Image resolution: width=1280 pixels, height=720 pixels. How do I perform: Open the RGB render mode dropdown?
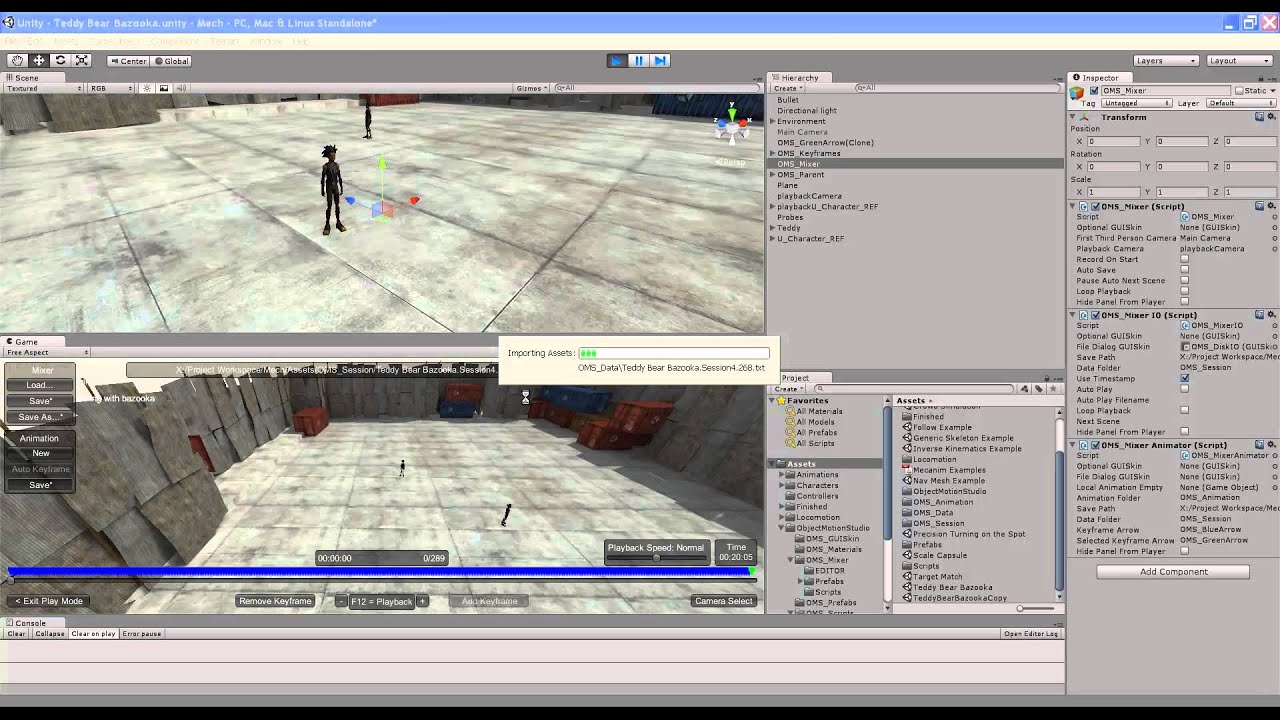(x=111, y=88)
